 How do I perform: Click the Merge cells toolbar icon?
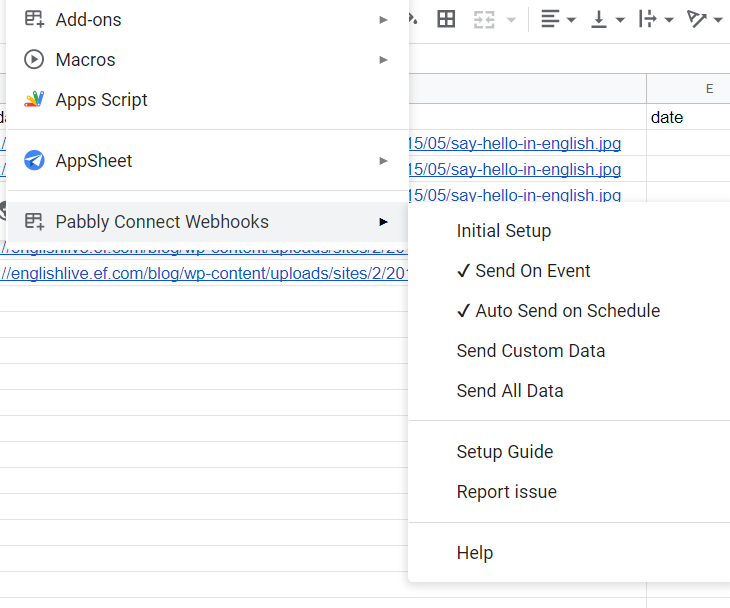click(x=484, y=20)
